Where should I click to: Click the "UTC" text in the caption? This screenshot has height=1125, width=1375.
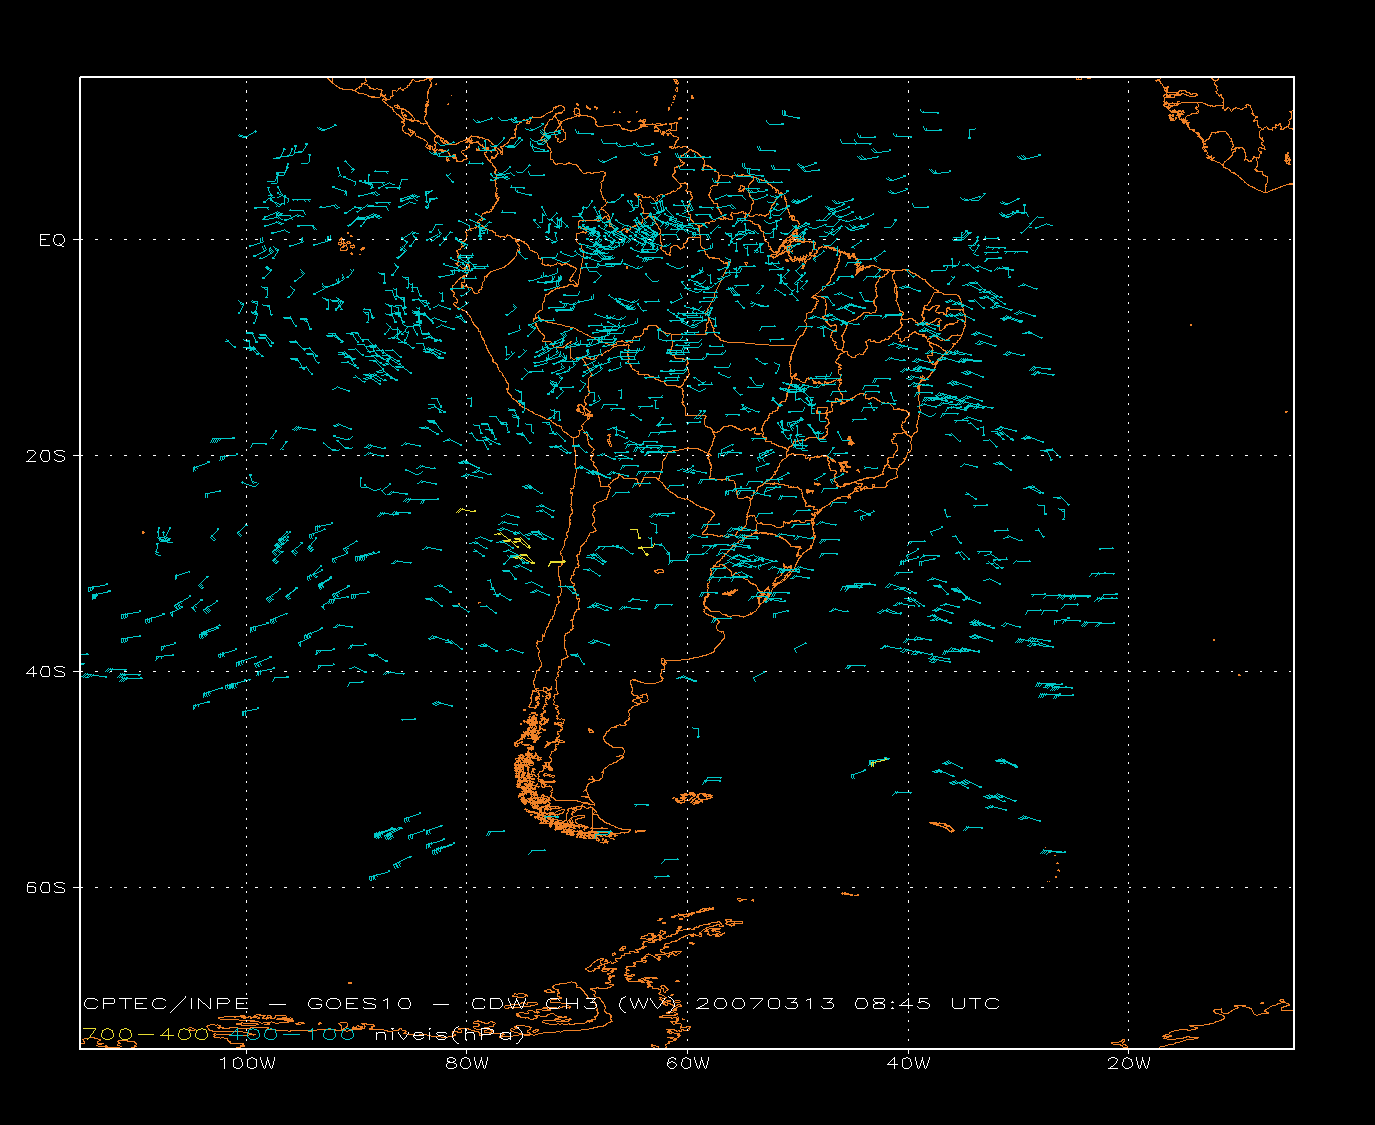(975, 1004)
